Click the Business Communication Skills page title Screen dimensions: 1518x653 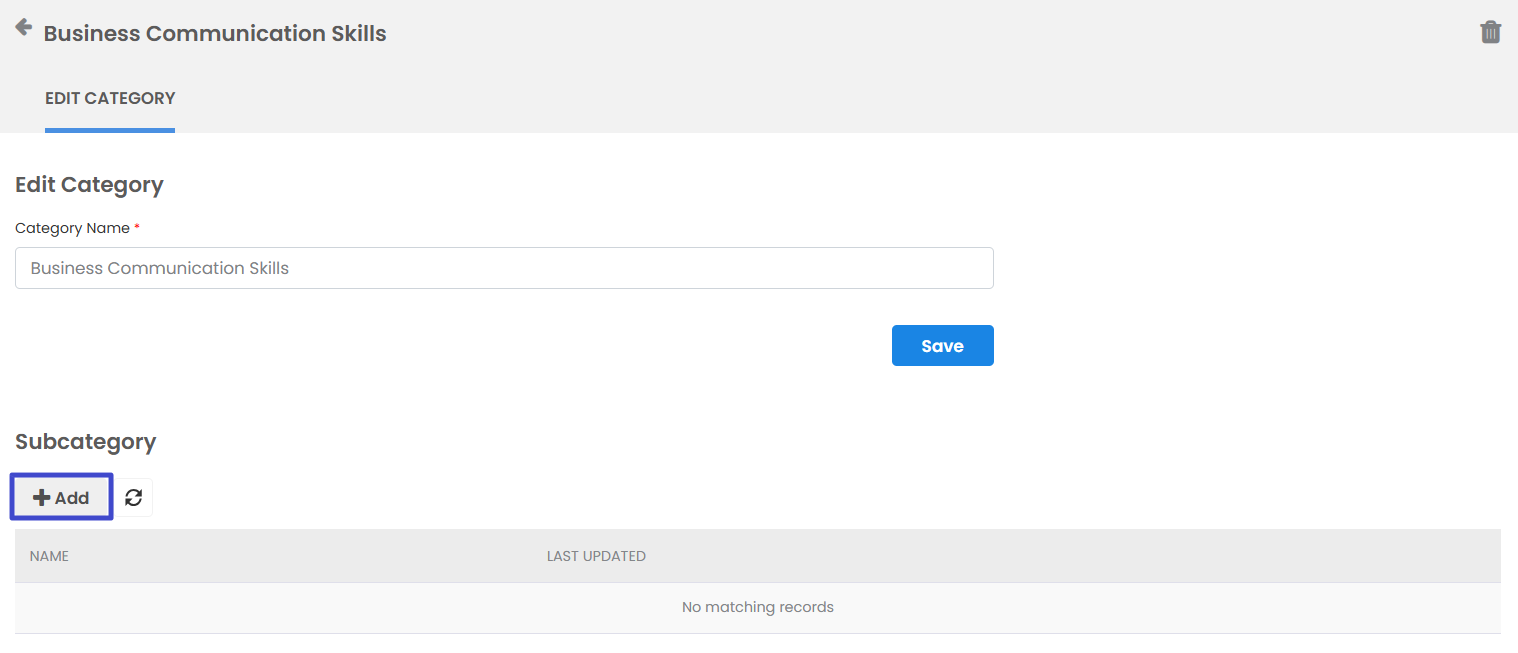coord(215,33)
